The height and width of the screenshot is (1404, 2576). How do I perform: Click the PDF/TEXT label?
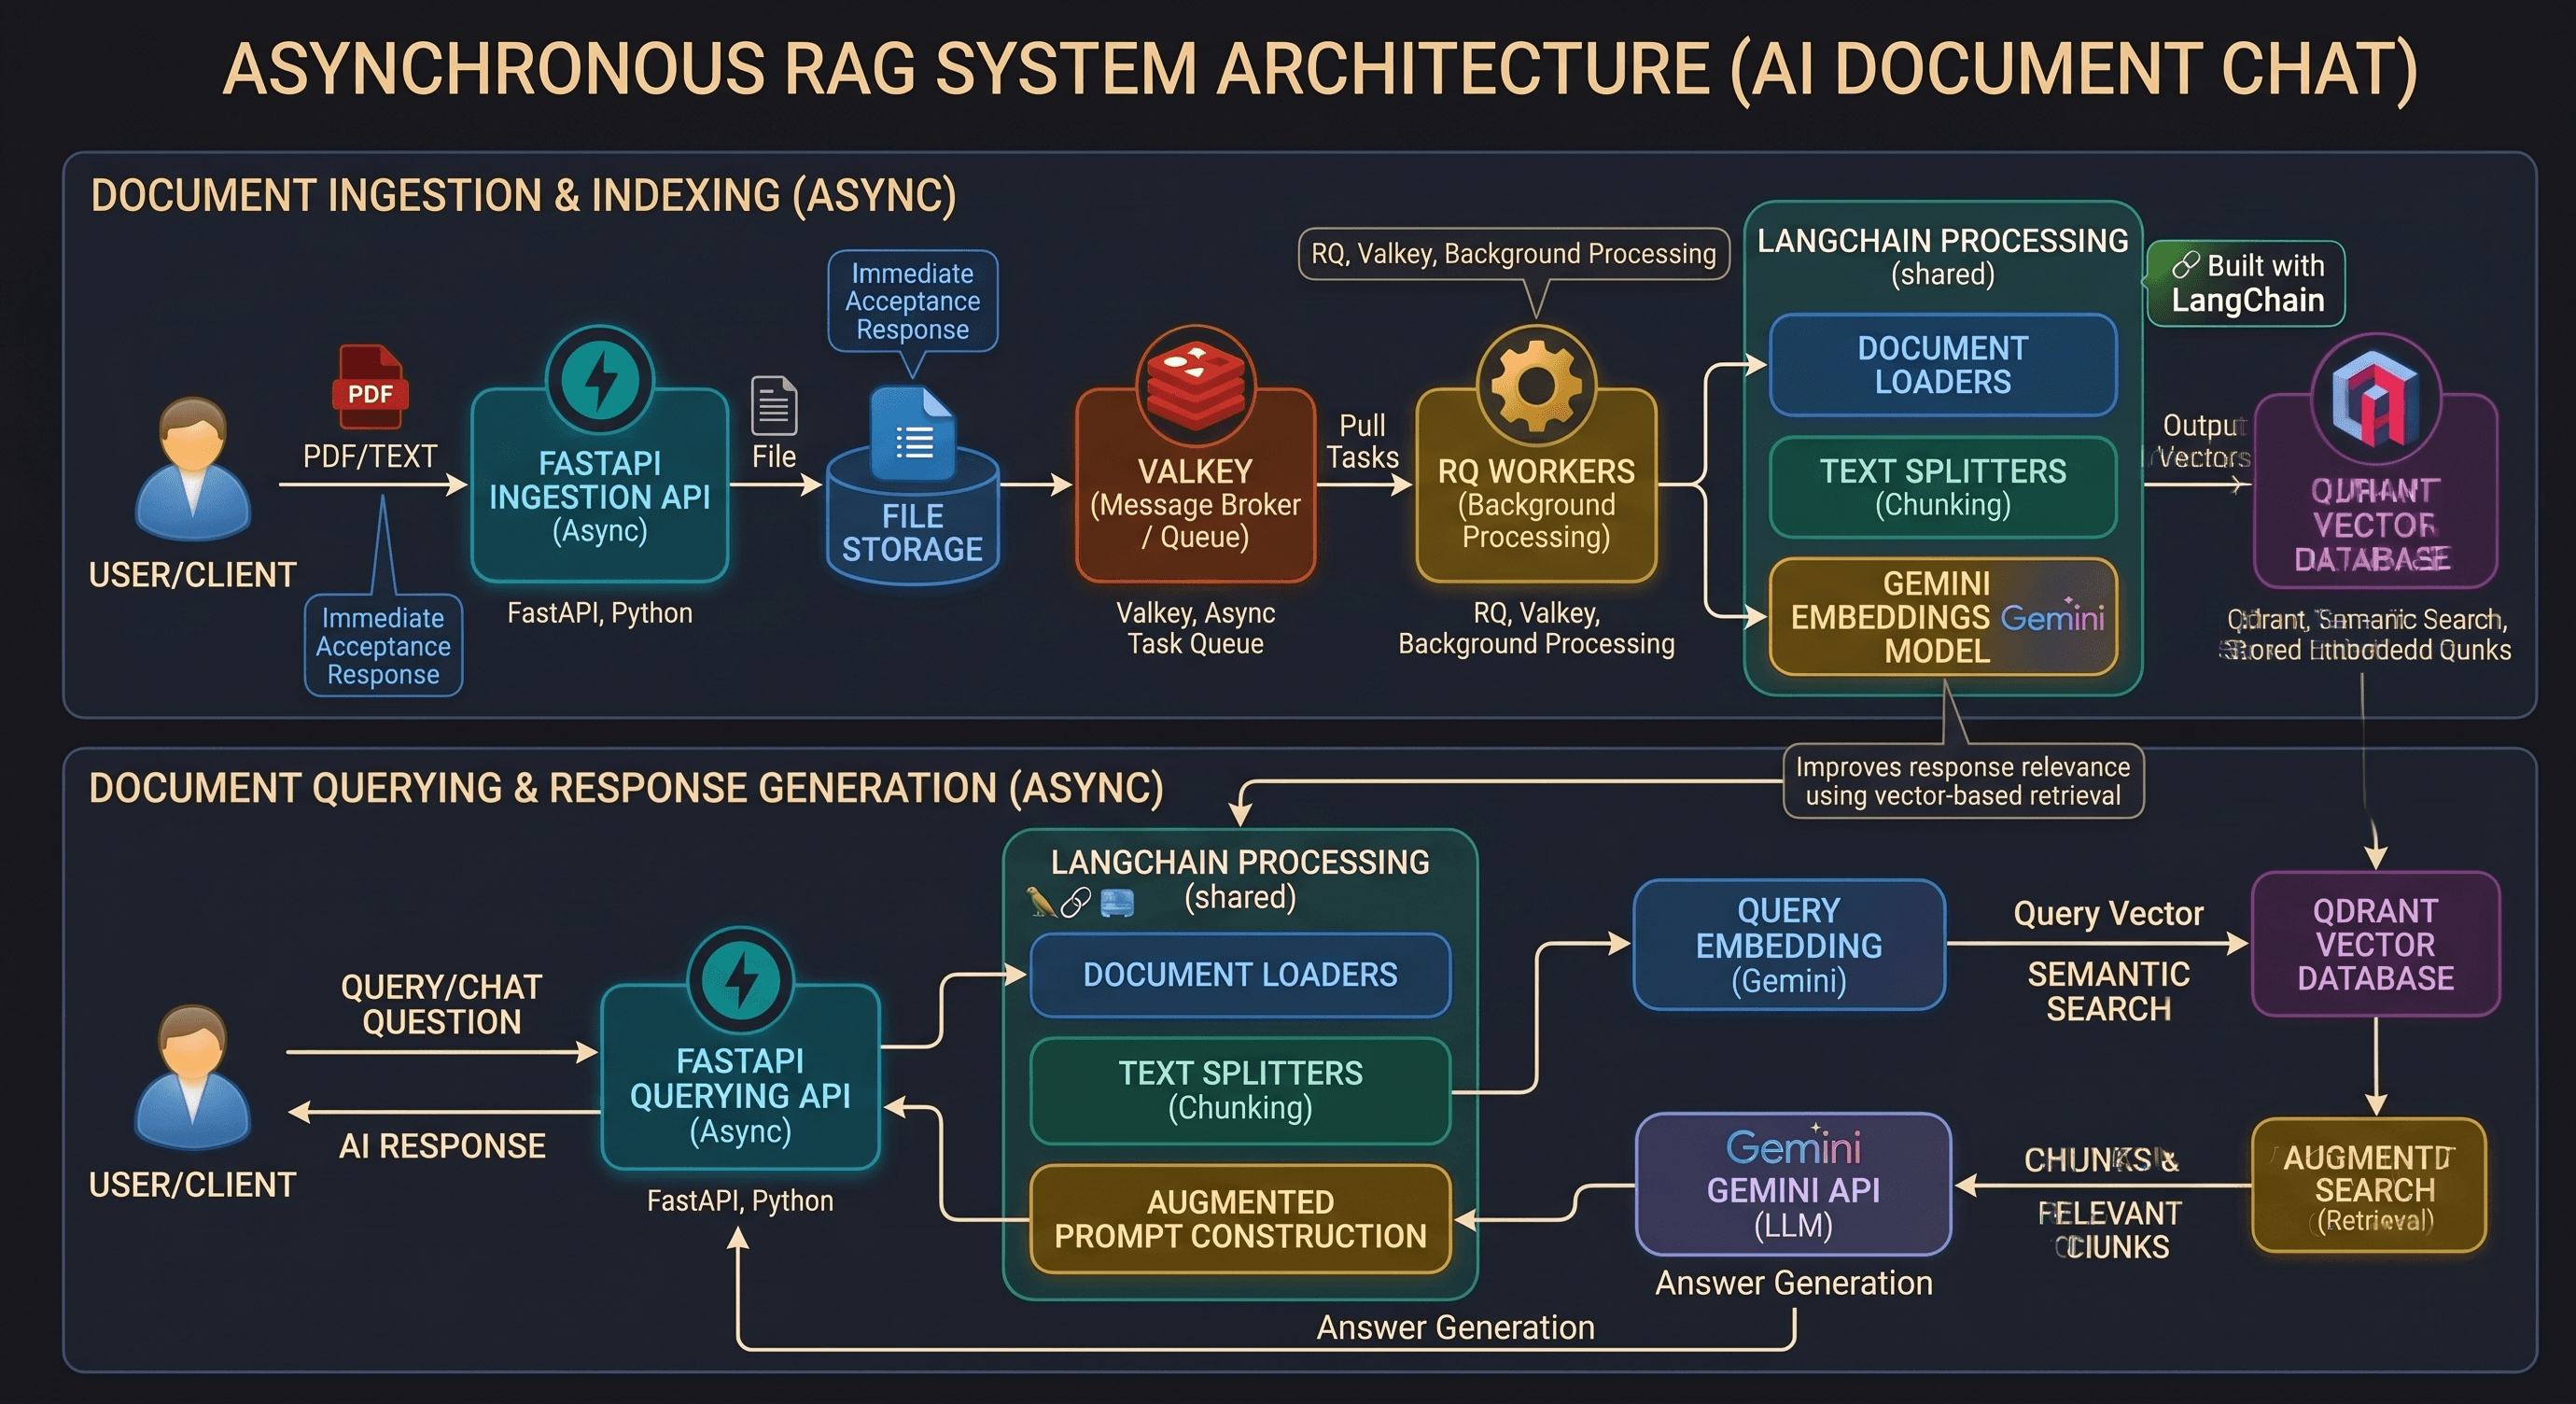click(370, 457)
